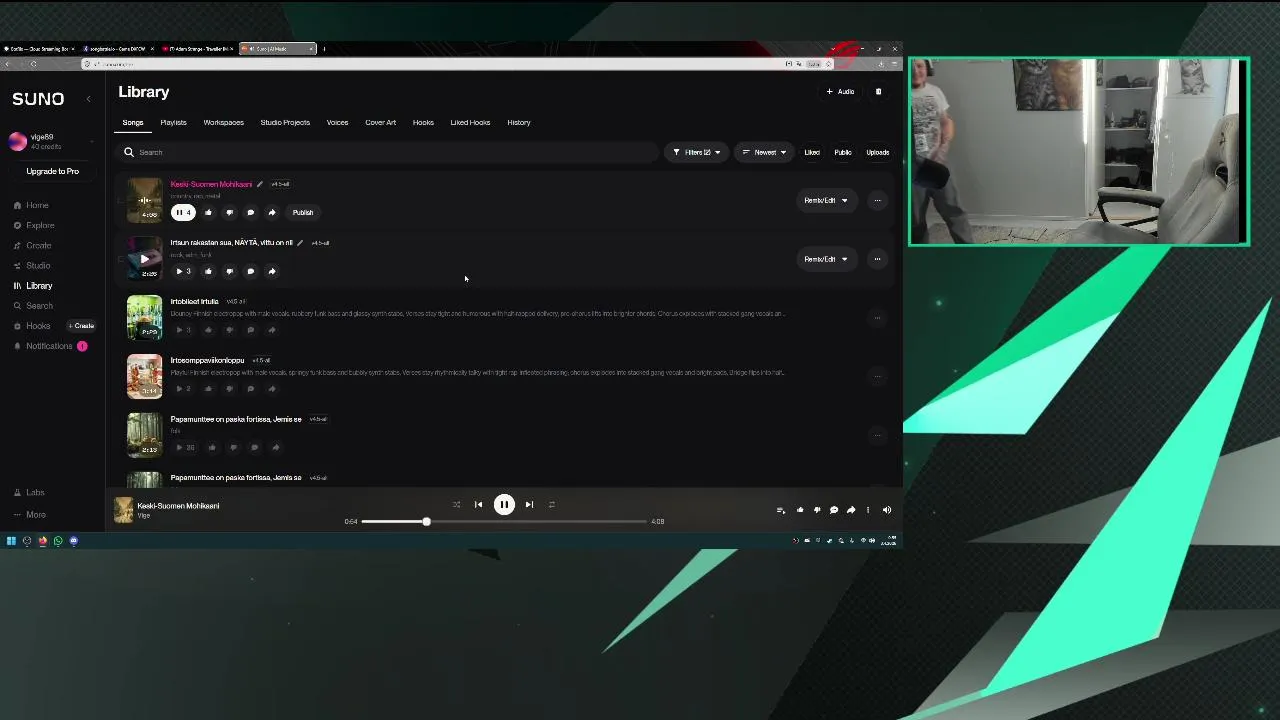The width and height of the screenshot is (1280, 720).
Task: Switch to the Cover Art tab
Action: coord(380,122)
